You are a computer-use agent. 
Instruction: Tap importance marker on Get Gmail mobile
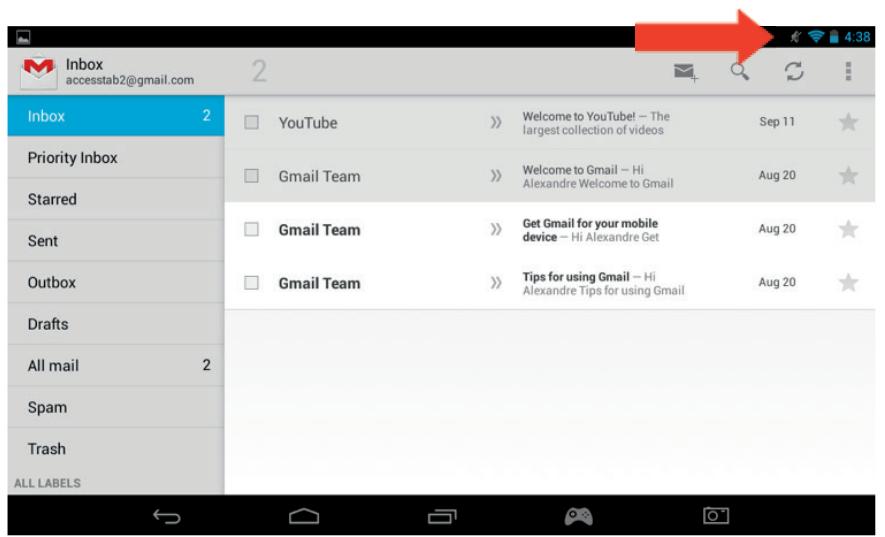tap(496, 229)
